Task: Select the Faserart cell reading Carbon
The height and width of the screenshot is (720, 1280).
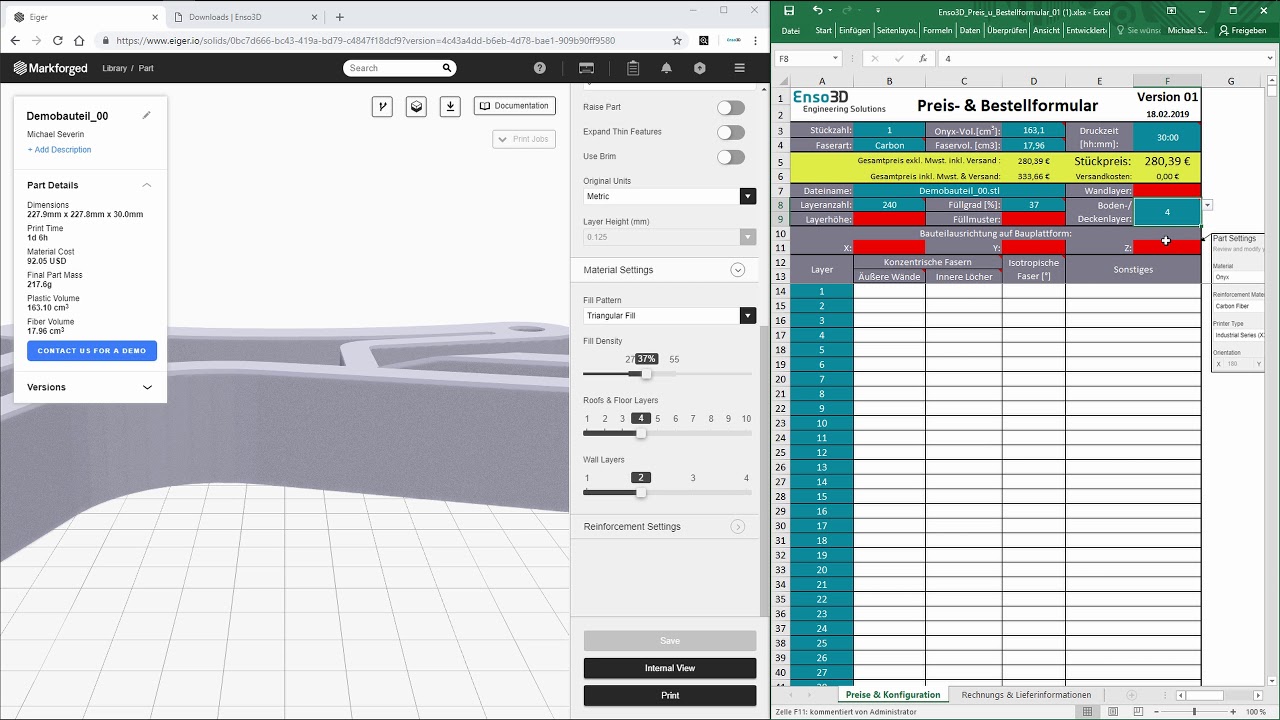Action: click(x=889, y=145)
